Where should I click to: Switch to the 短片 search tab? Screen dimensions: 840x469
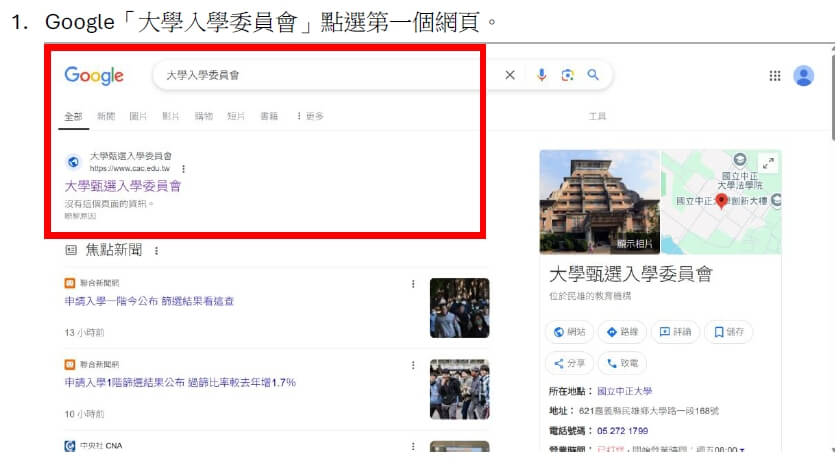click(236, 116)
